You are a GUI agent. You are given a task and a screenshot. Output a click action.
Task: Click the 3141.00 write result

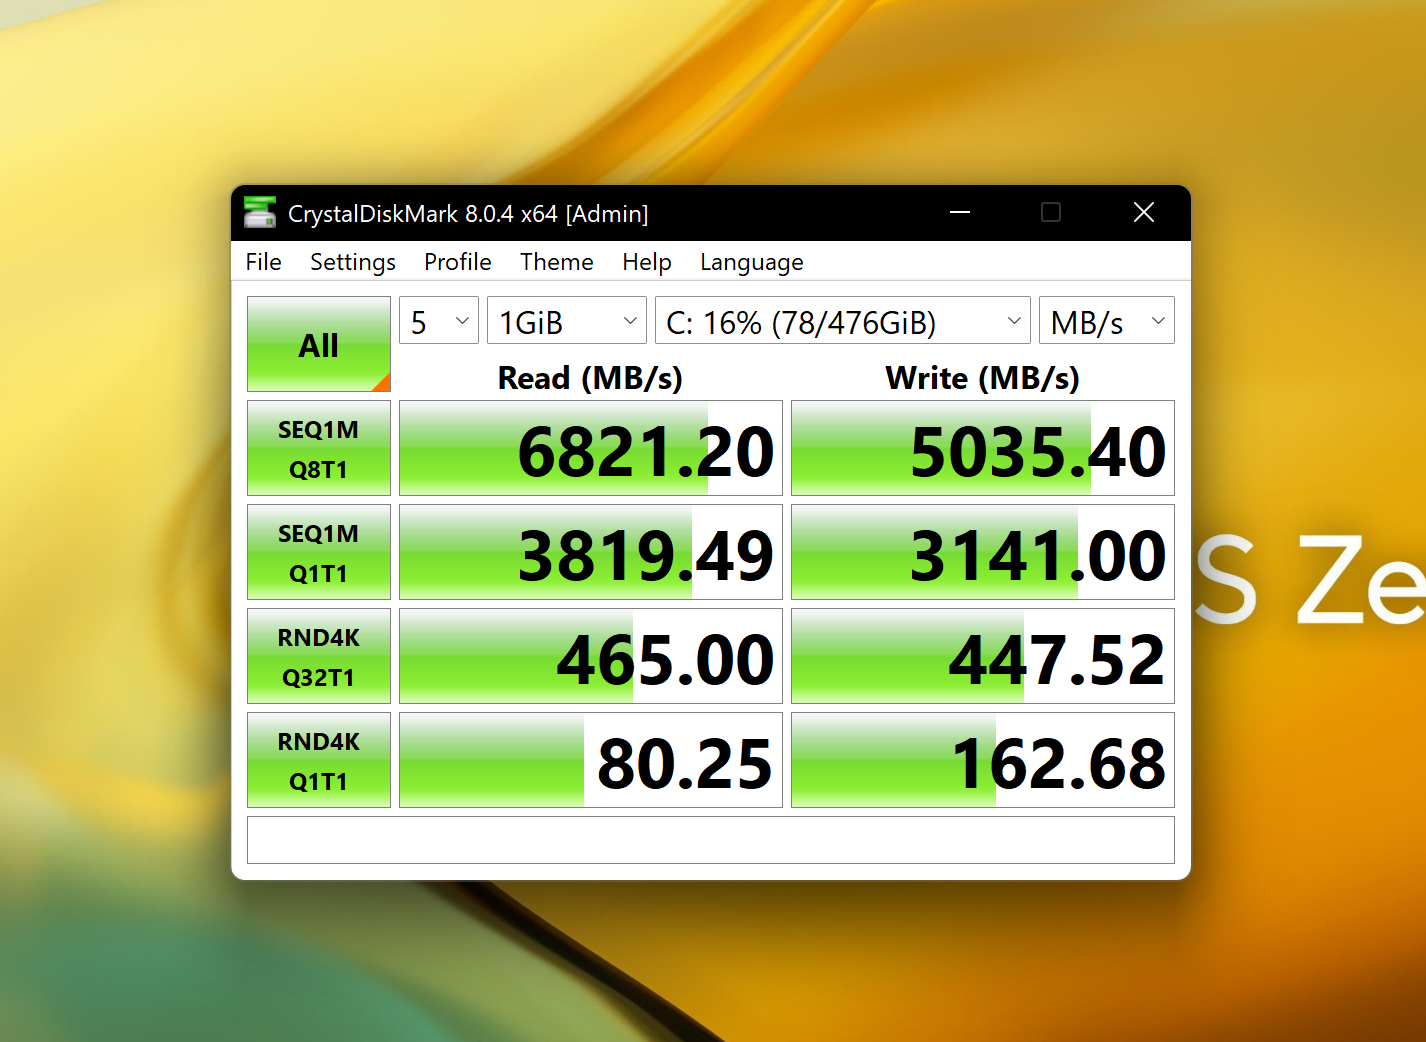[983, 552]
